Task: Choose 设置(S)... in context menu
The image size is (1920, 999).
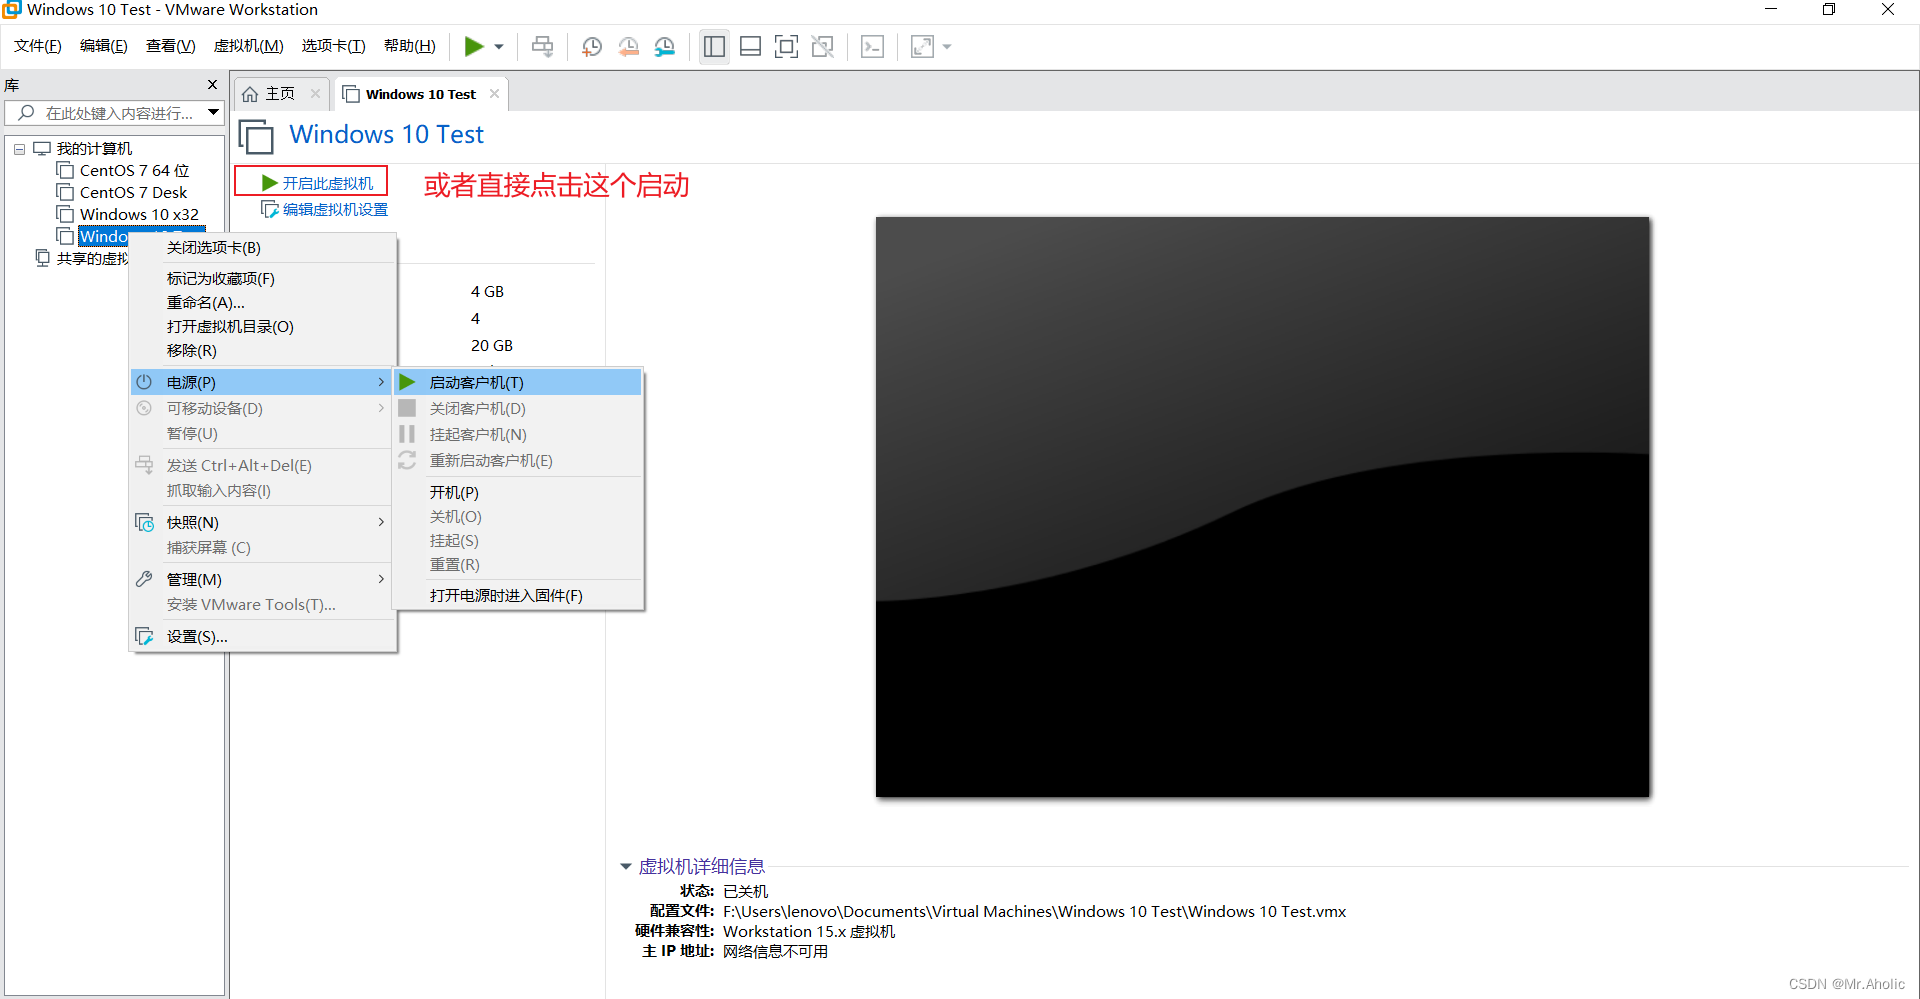Action: [263, 636]
